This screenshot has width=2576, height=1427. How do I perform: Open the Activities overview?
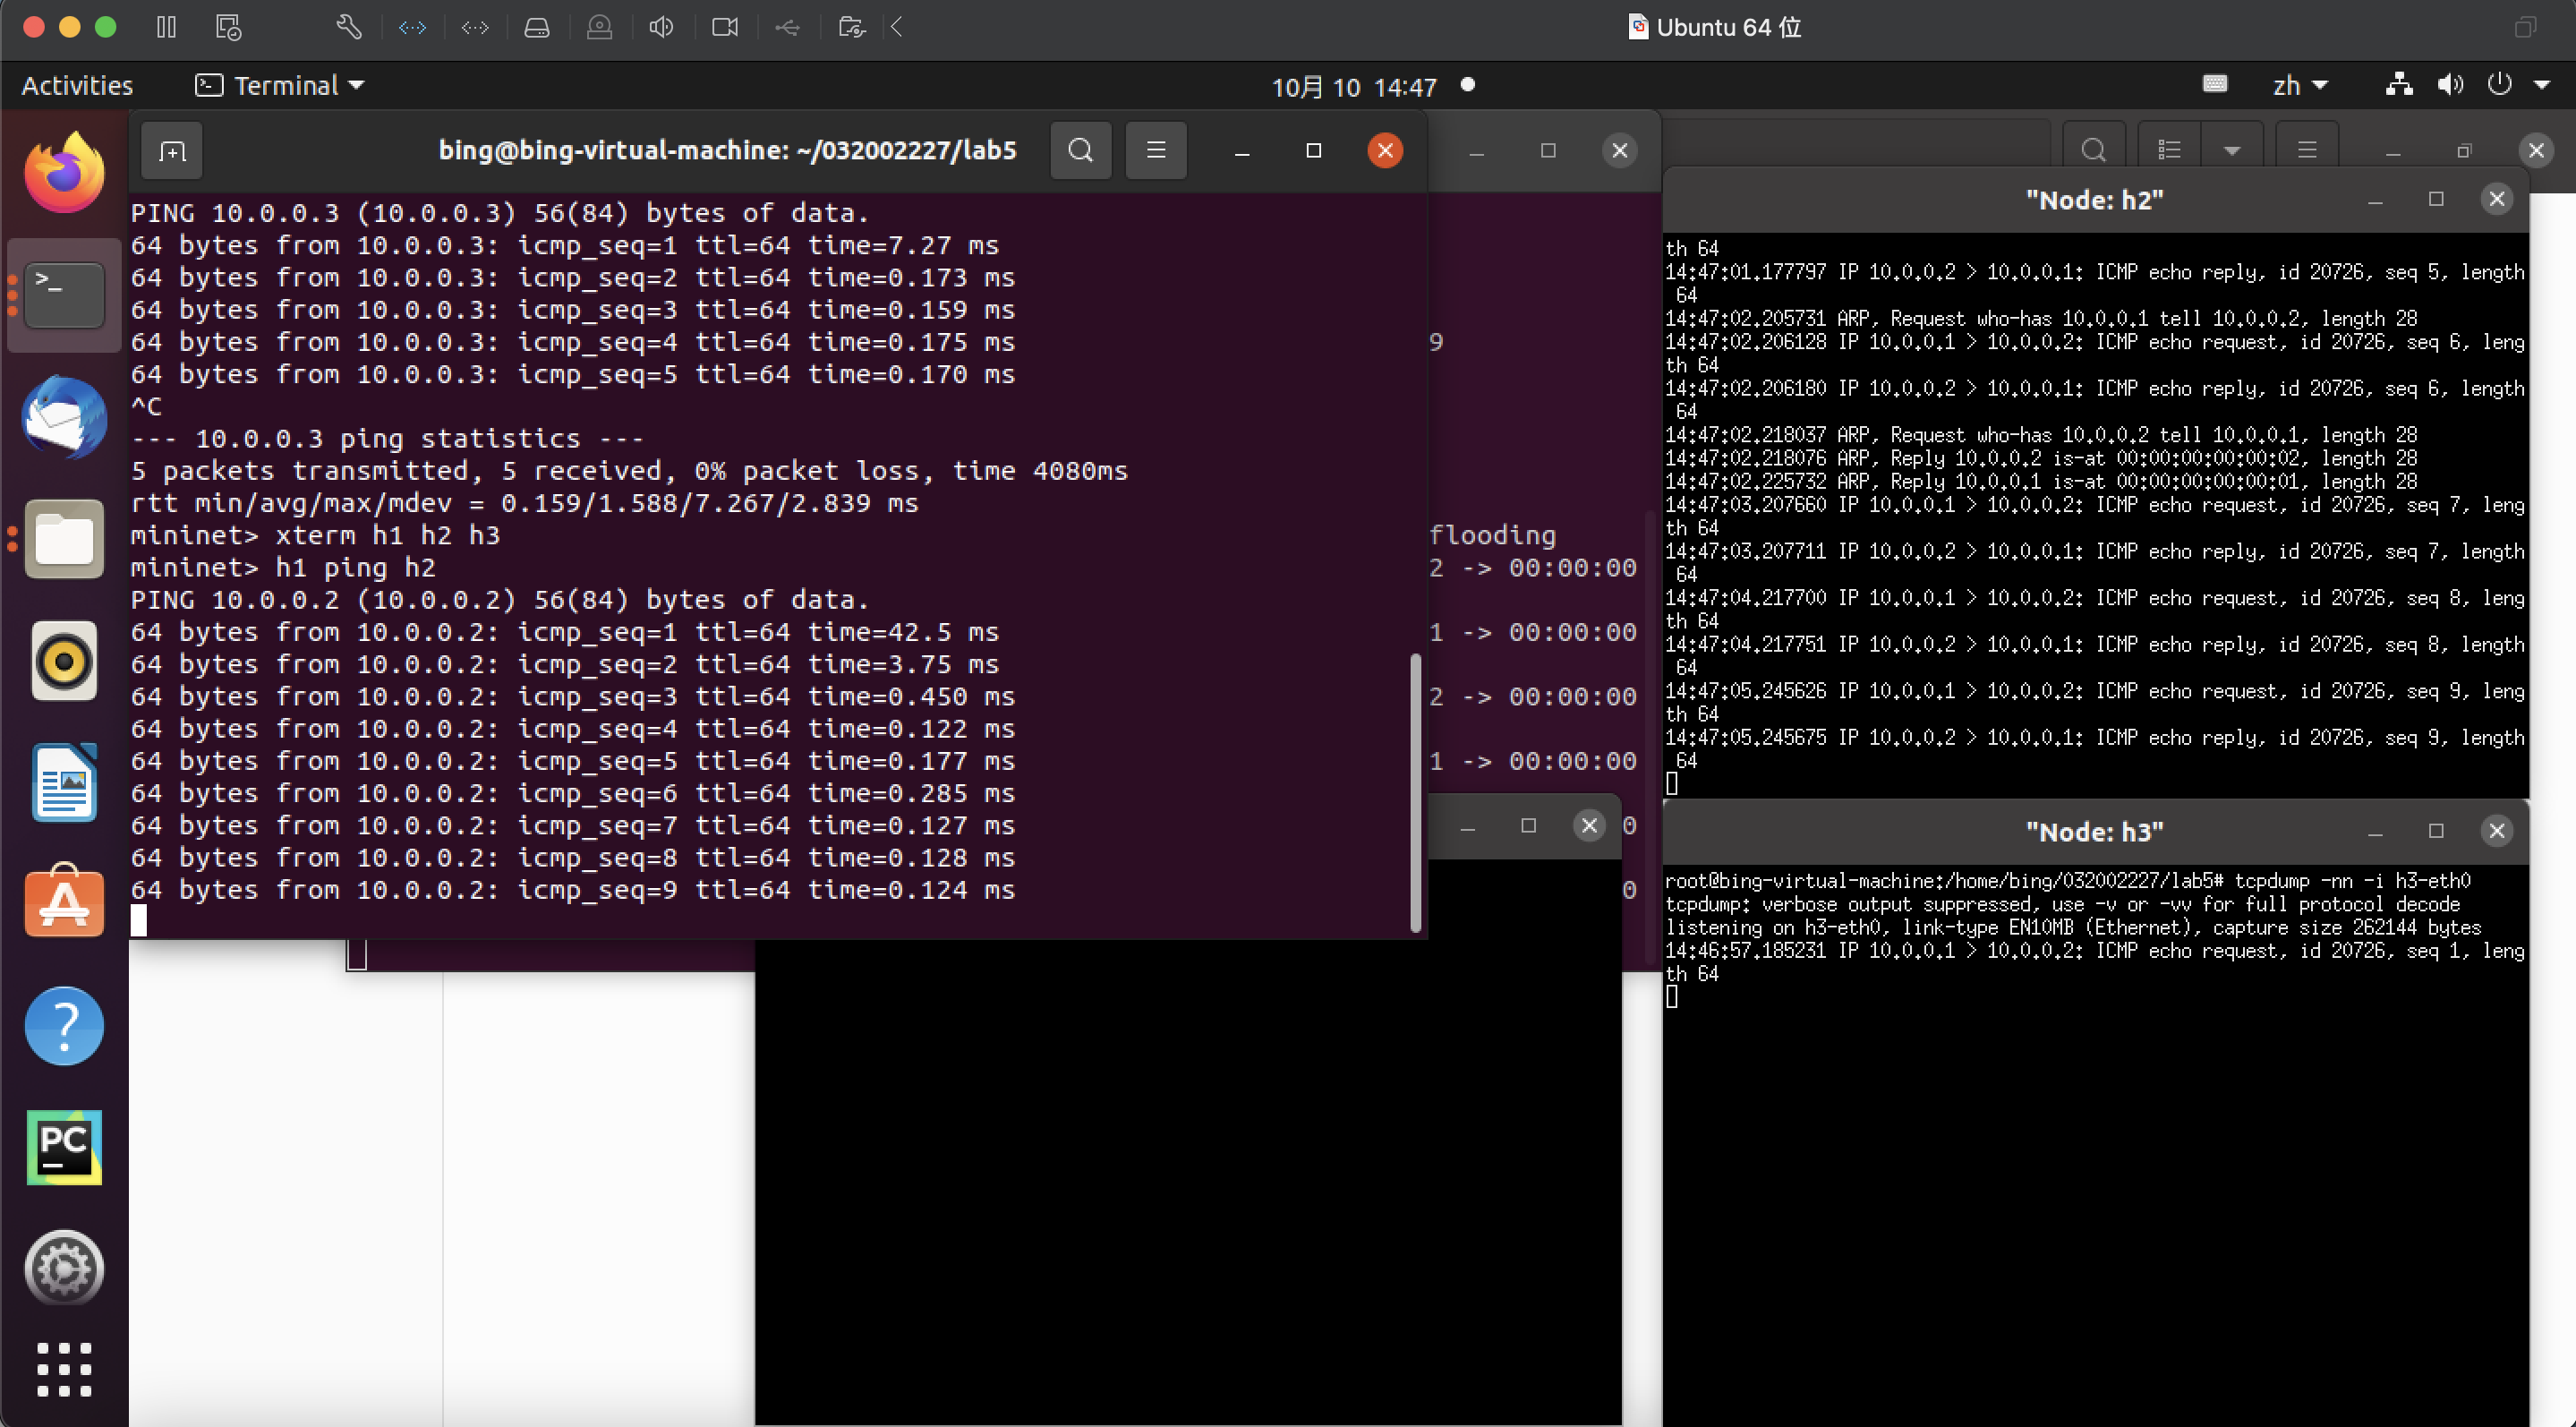point(77,86)
